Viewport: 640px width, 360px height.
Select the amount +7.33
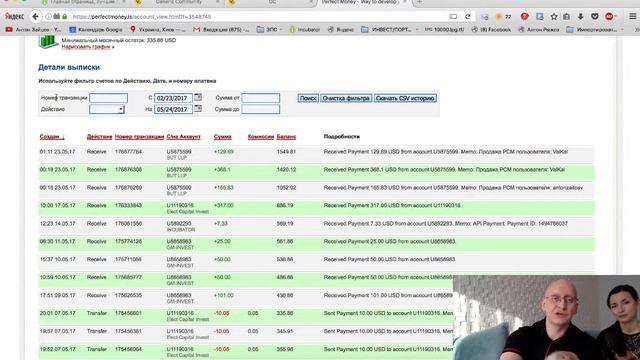tap(220, 223)
